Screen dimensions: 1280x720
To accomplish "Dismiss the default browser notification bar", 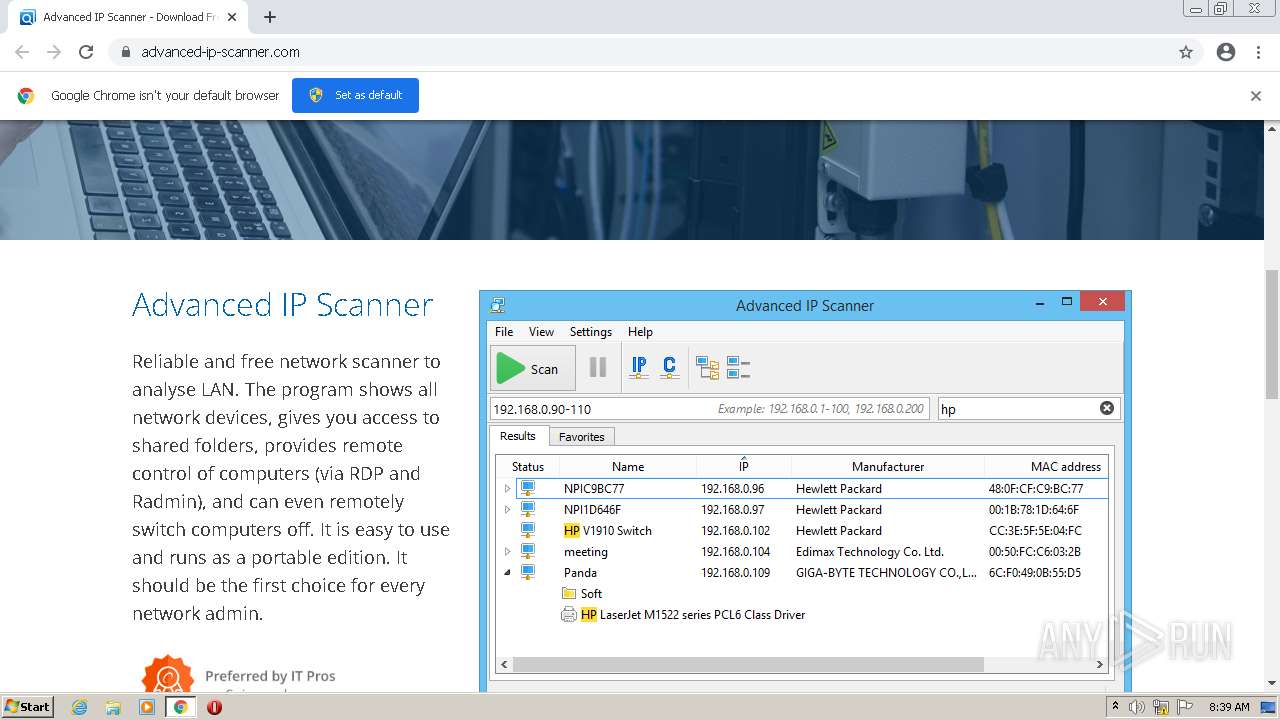I will coord(1256,96).
